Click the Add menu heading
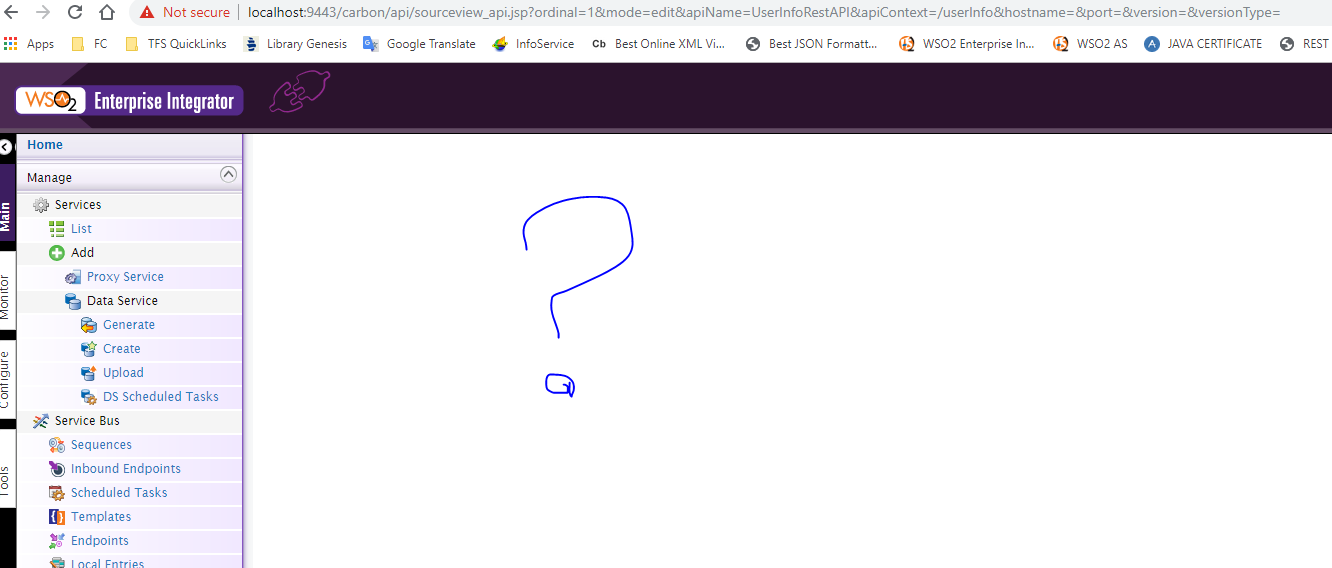The height and width of the screenshot is (568, 1332). [x=82, y=253]
